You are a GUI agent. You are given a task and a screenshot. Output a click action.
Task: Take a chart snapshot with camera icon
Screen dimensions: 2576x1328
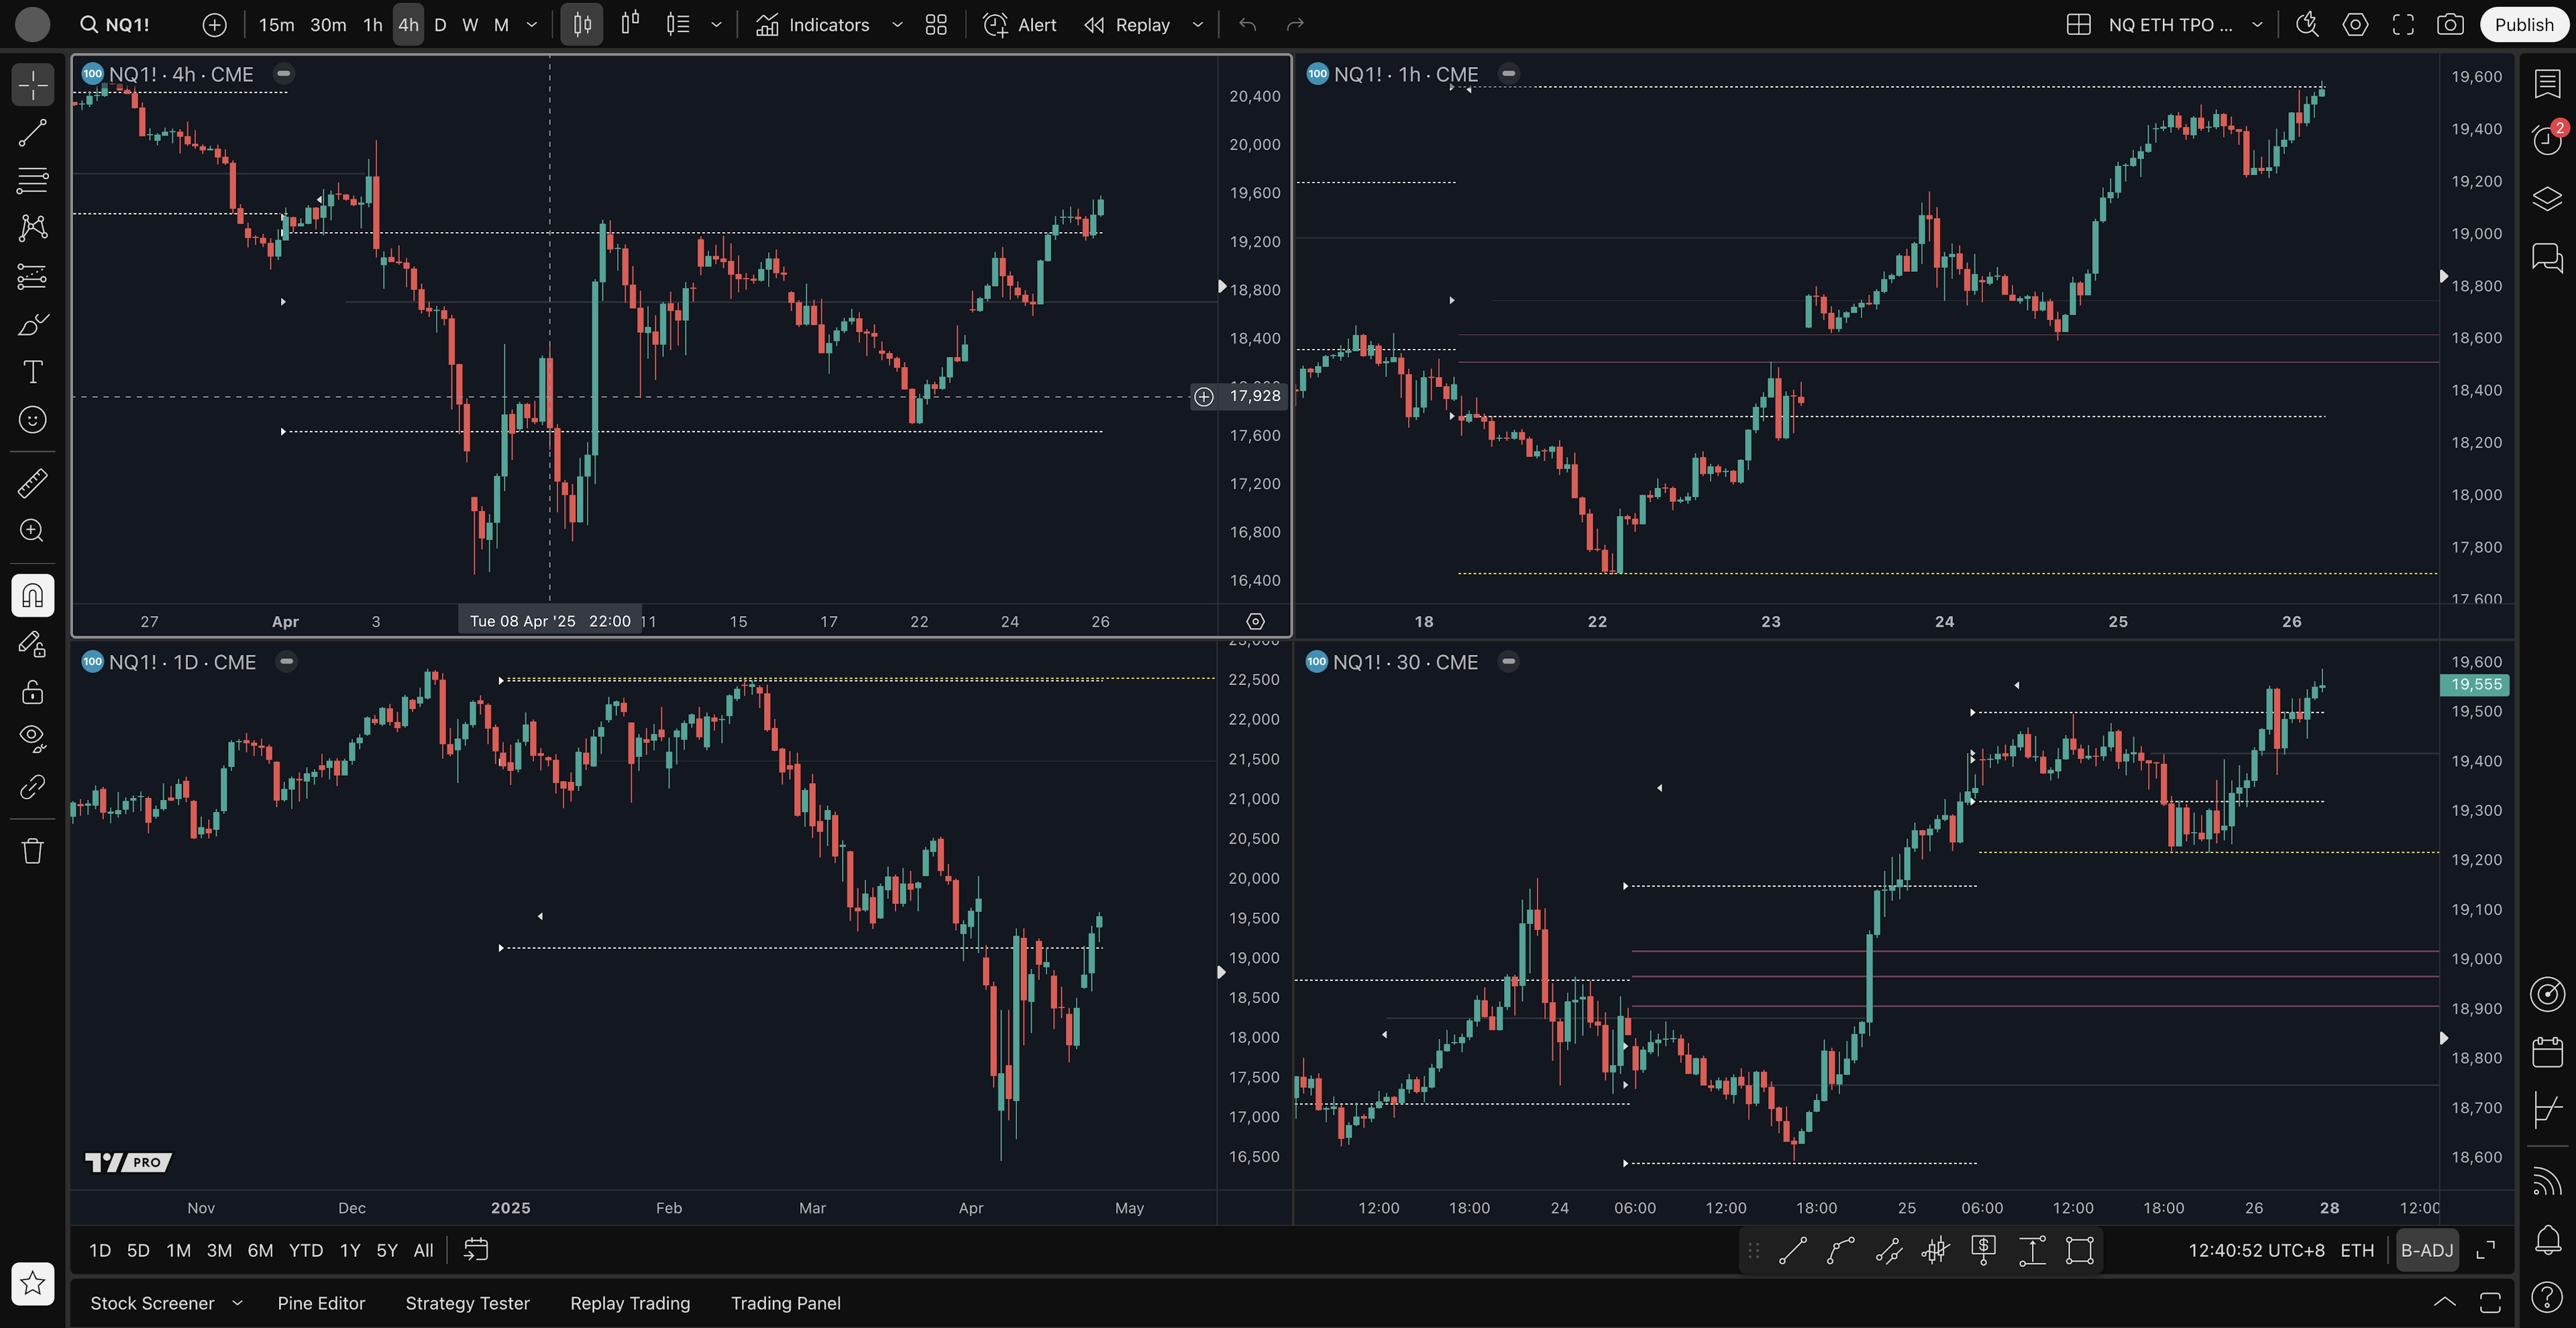[x=2449, y=25]
